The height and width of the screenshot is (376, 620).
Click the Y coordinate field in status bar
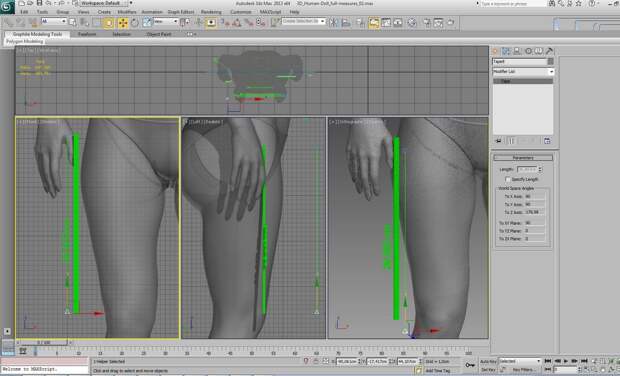tap(377, 361)
